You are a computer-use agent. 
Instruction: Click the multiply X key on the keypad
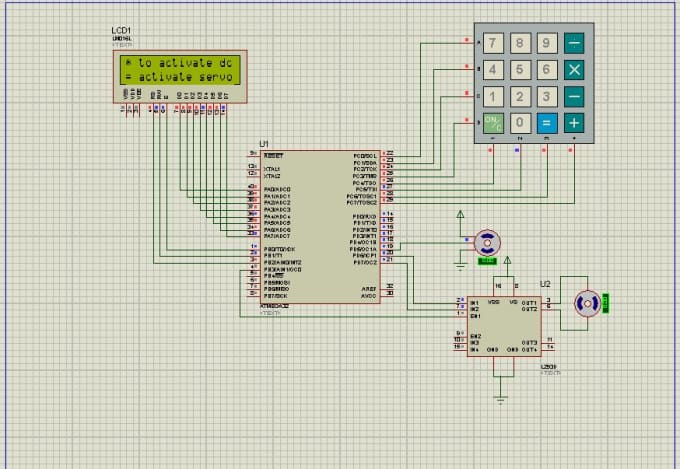[x=574, y=69]
